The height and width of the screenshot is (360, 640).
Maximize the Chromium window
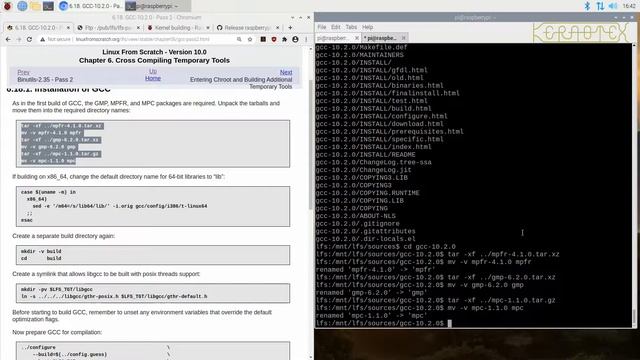point(300,18)
